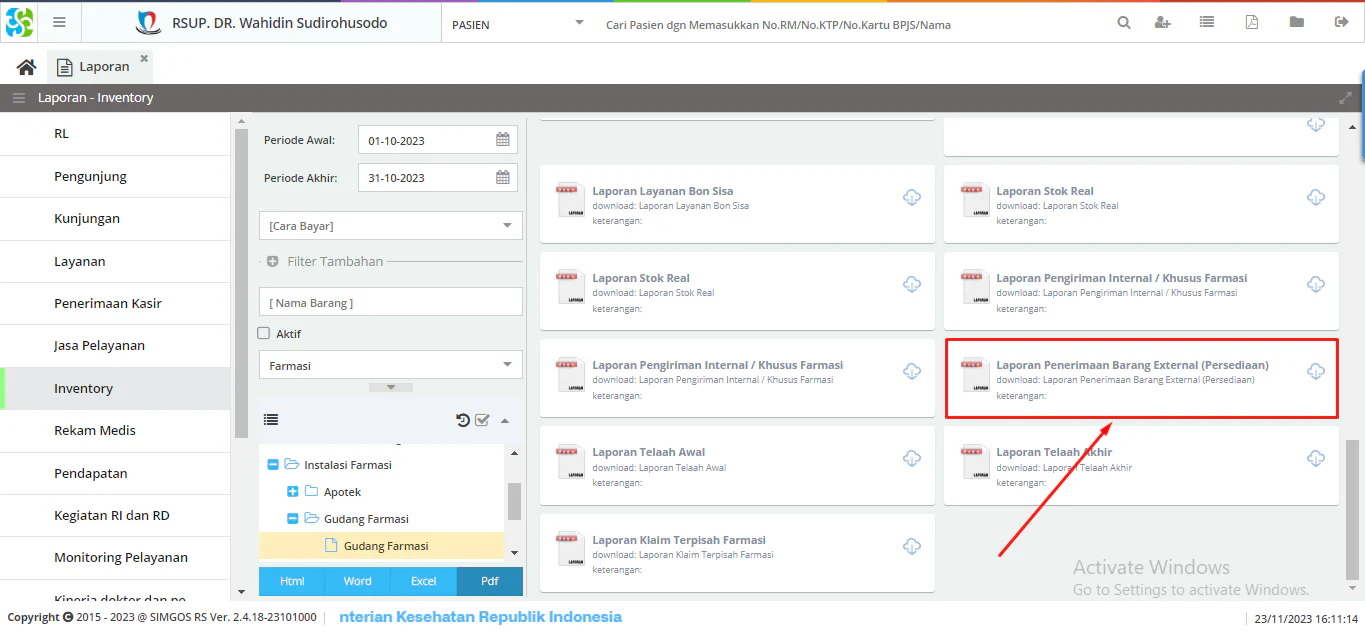Click the logout icon
The image size is (1365, 633).
pyautogui.click(x=1341, y=22)
